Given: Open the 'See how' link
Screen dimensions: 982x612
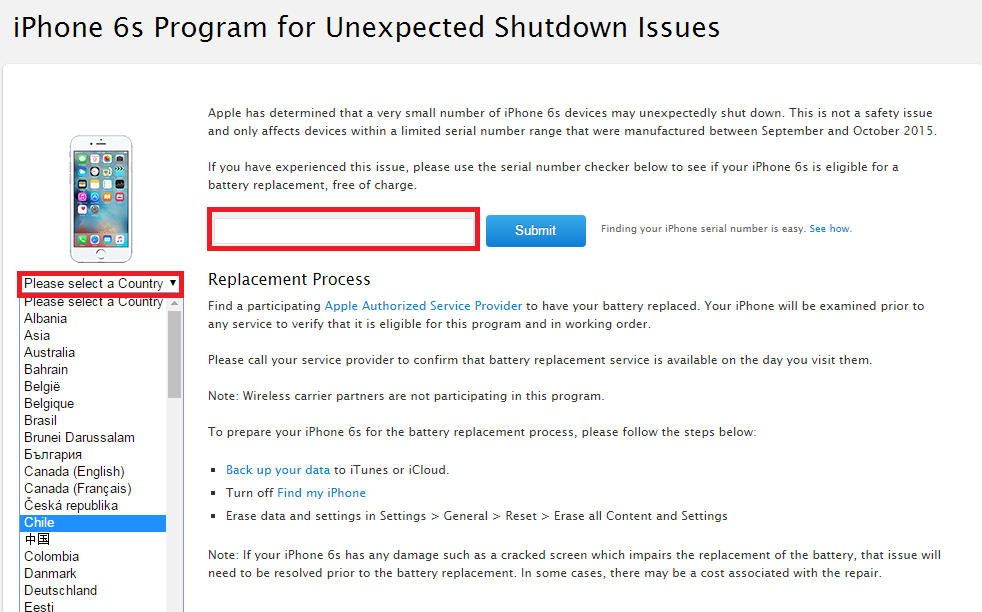Looking at the screenshot, I should pos(829,229).
